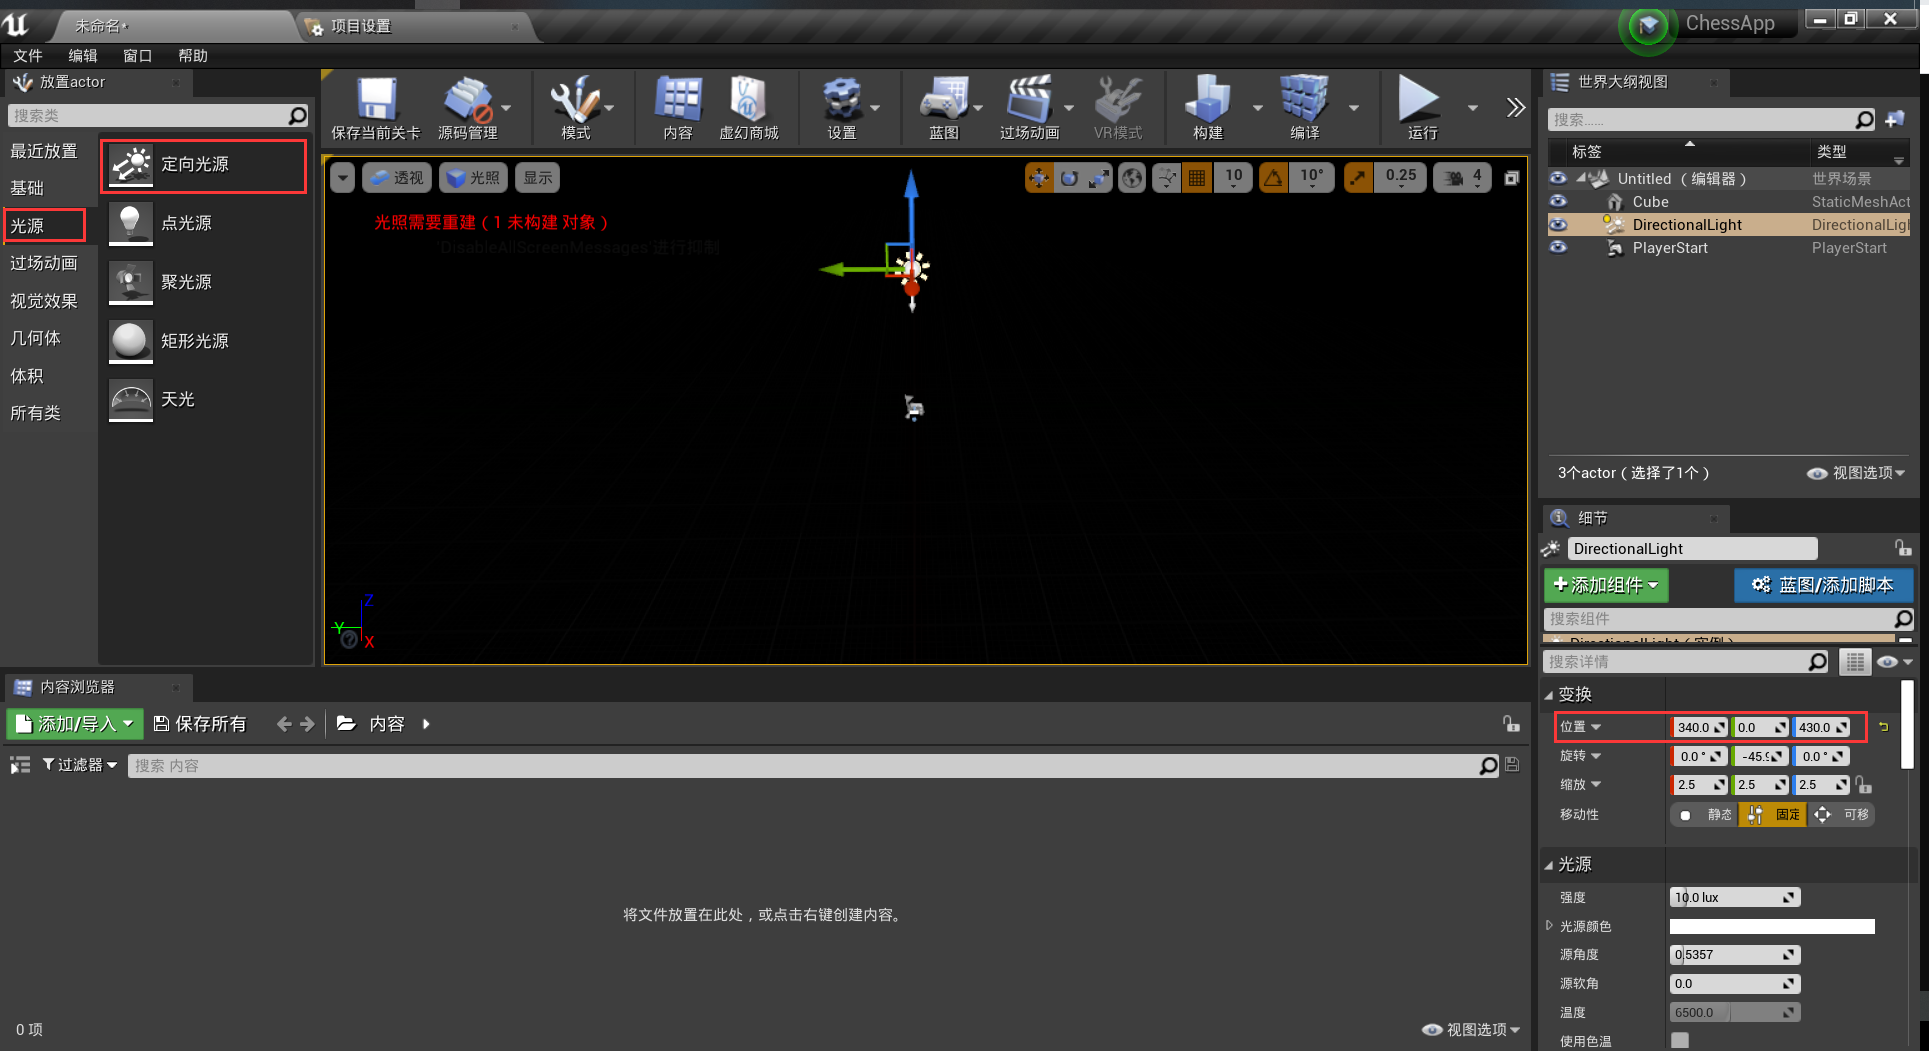The image size is (1929, 1051).
Task: Click the Build (构建) toolbar icon
Action: pos(1207,100)
